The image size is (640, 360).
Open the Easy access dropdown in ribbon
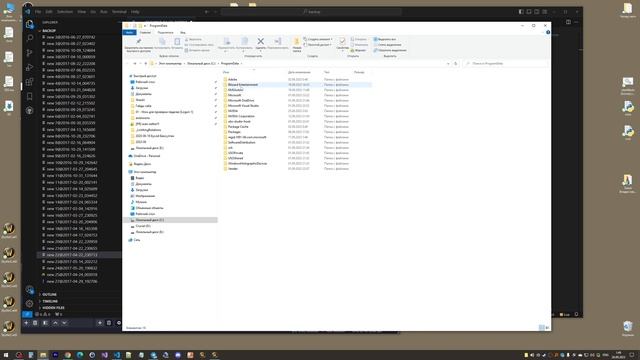(x=317, y=44)
